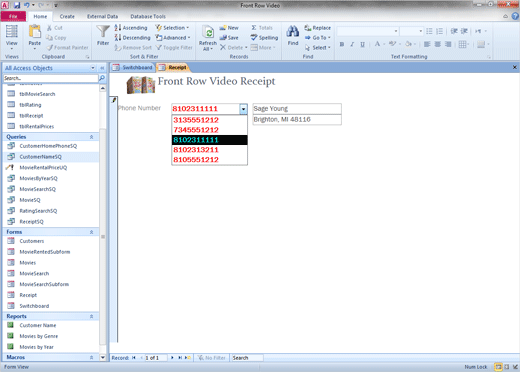Open the Find binoculars tool
Viewport: 520px width, 372px height.
[293, 32]
